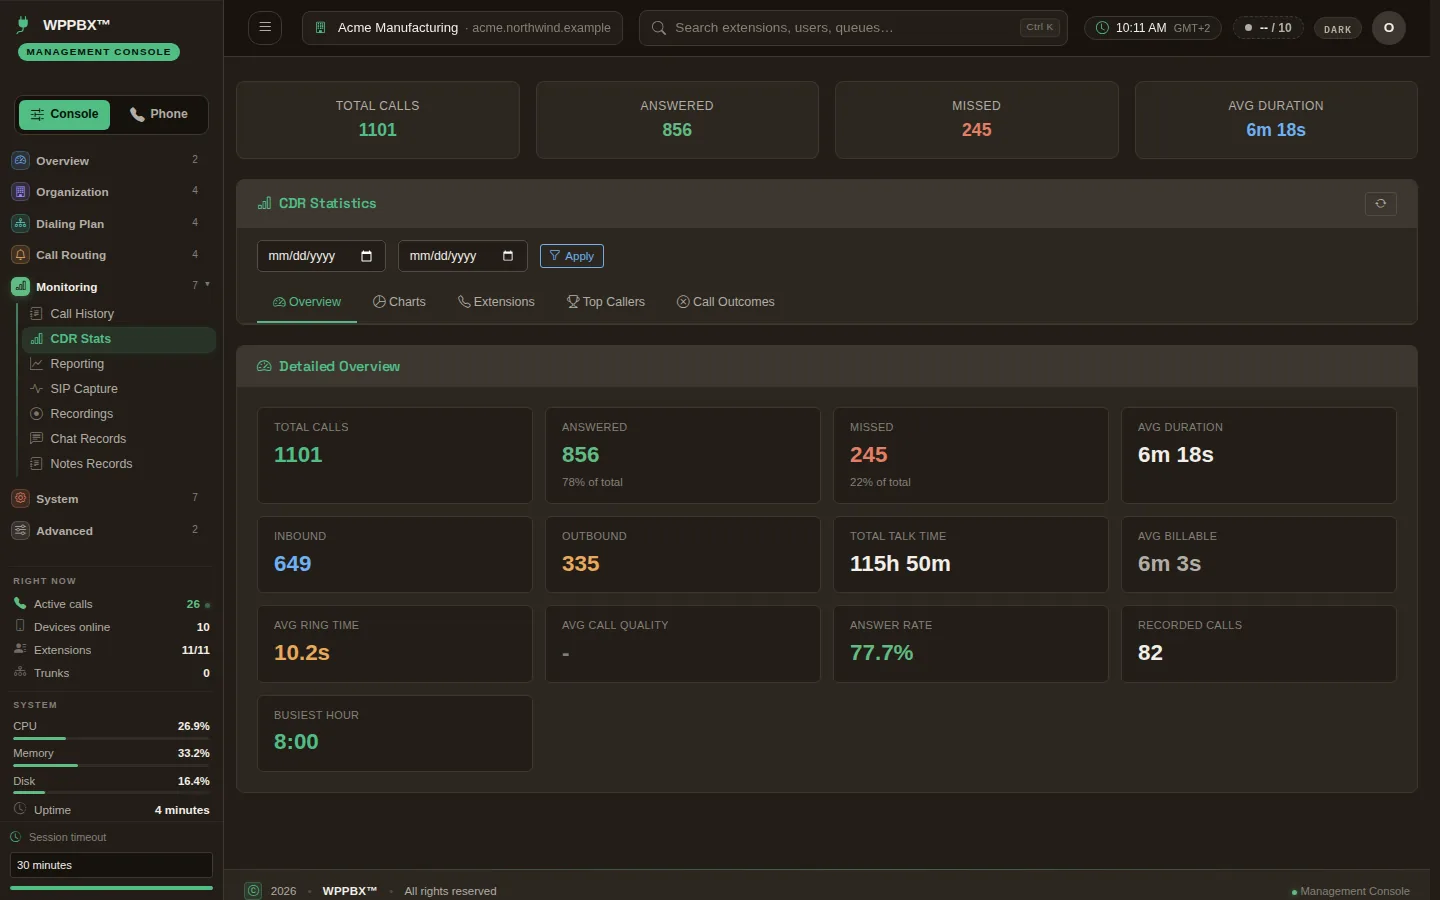Click the Overview sidebar icon
The height and width of the screenshot is (900, 1440).
click(x=20, y=160)
